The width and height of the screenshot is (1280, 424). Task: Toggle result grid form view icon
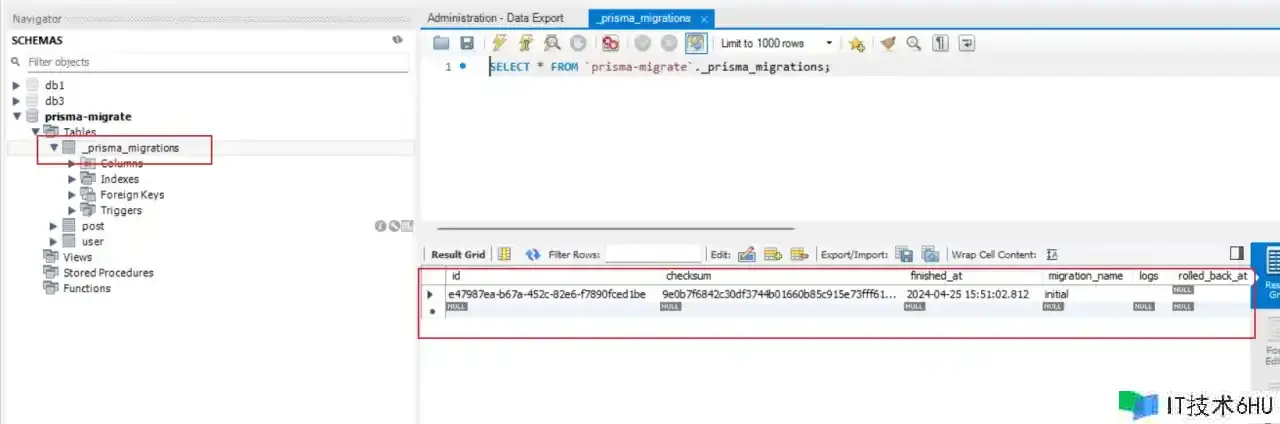(x=505, y=255)
